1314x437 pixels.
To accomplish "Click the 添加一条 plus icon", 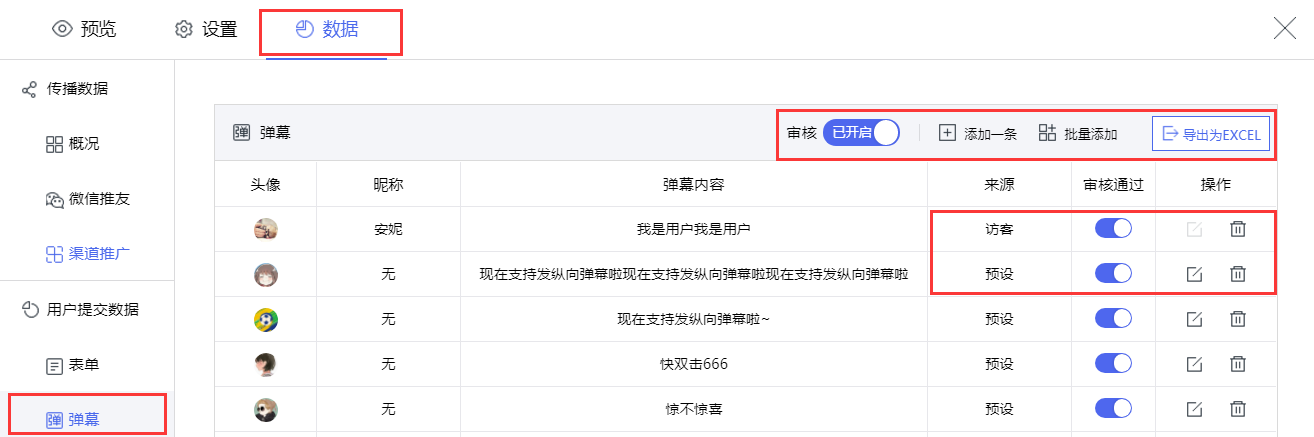I will (x=947, y=133).
